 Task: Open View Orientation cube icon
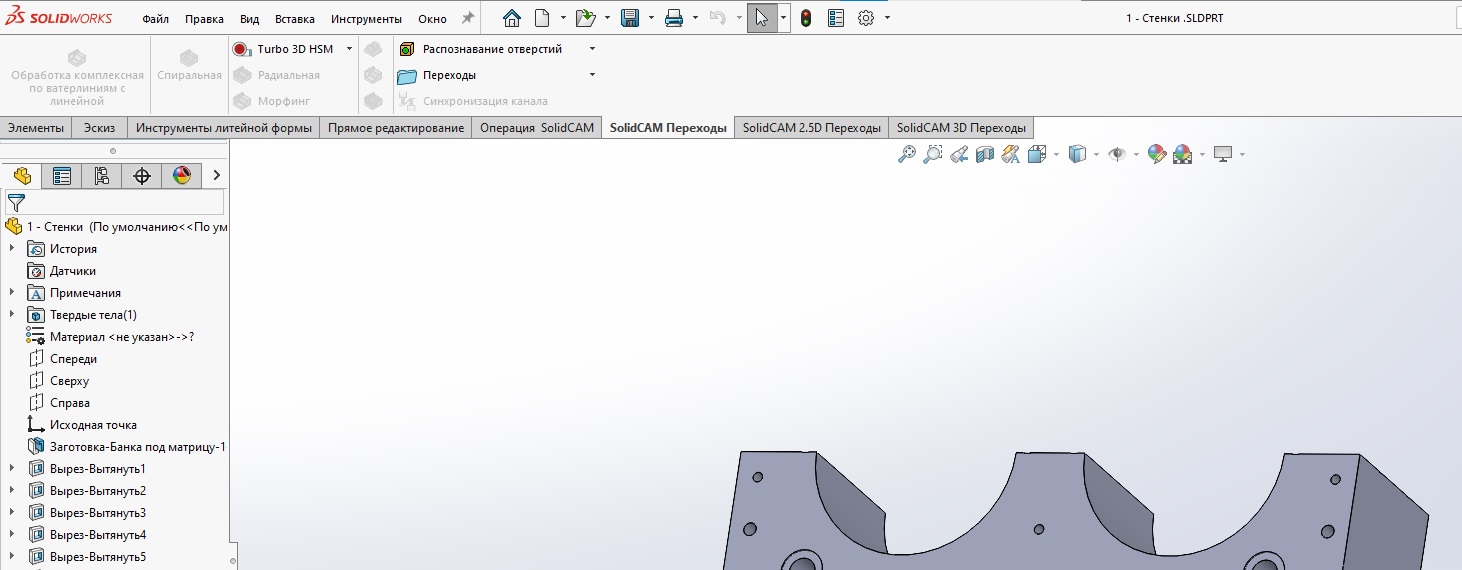[x=1037, y=154]
